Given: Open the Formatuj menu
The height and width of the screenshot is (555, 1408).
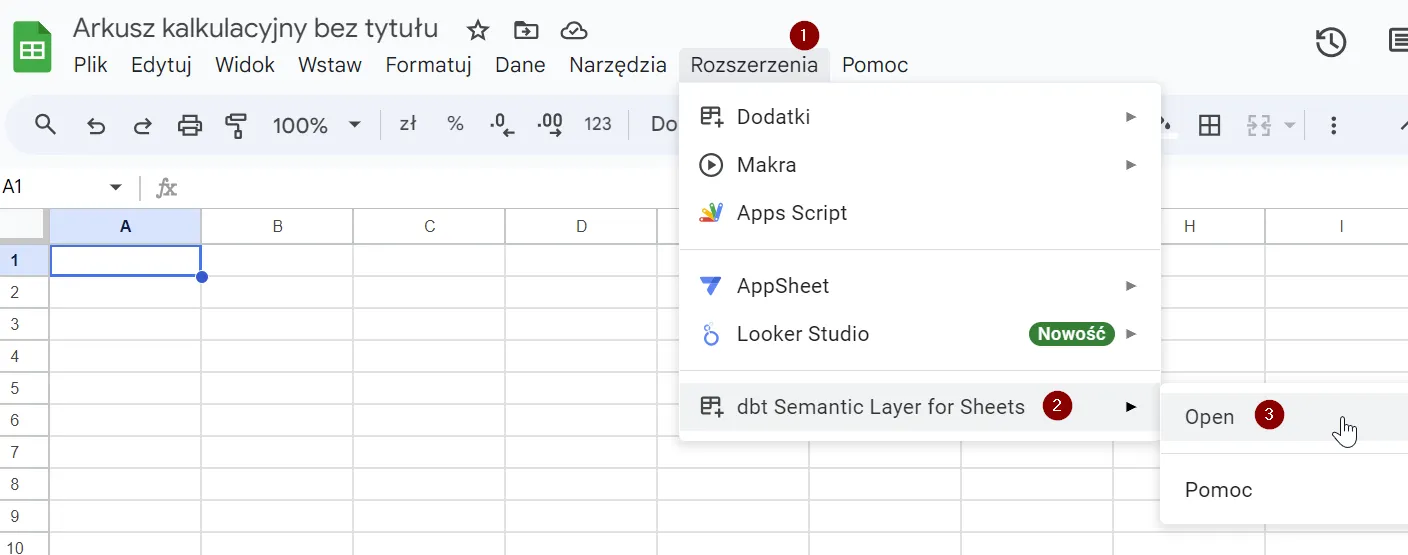Looking at the screenshot, I should tap(428, 65).
